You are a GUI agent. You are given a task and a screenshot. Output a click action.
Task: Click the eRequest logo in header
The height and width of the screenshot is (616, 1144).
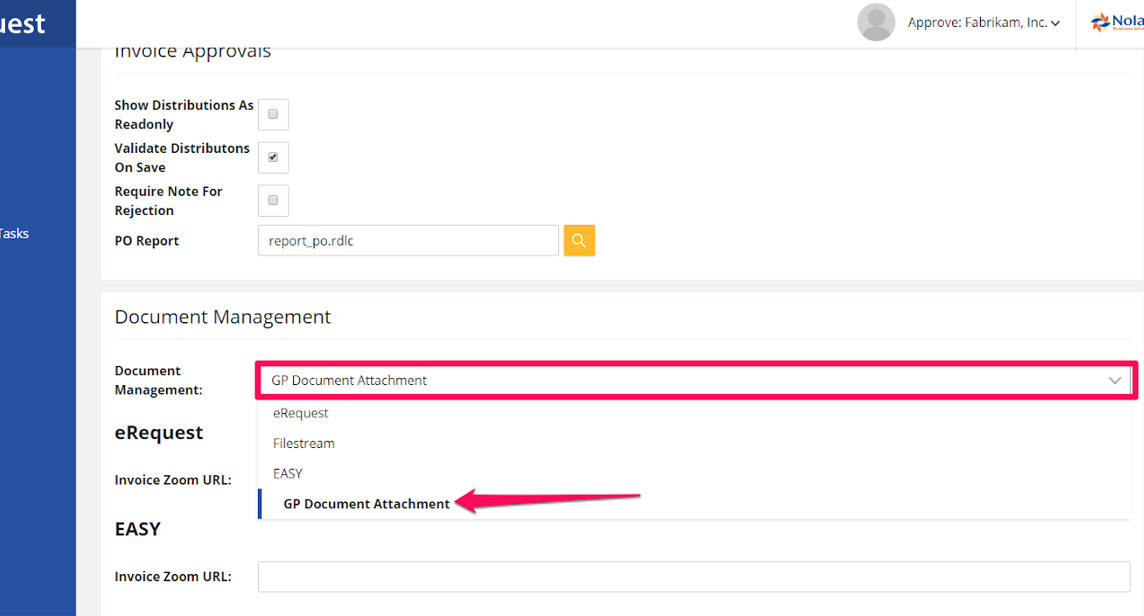coord(23,23)
